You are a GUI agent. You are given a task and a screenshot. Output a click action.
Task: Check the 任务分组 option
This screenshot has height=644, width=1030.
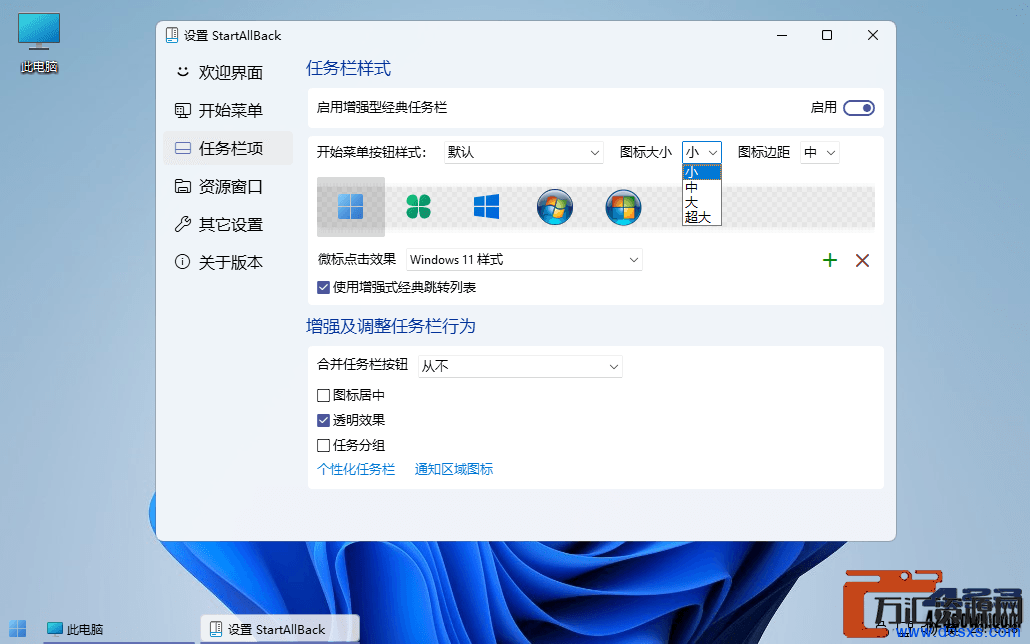[323, 445]
